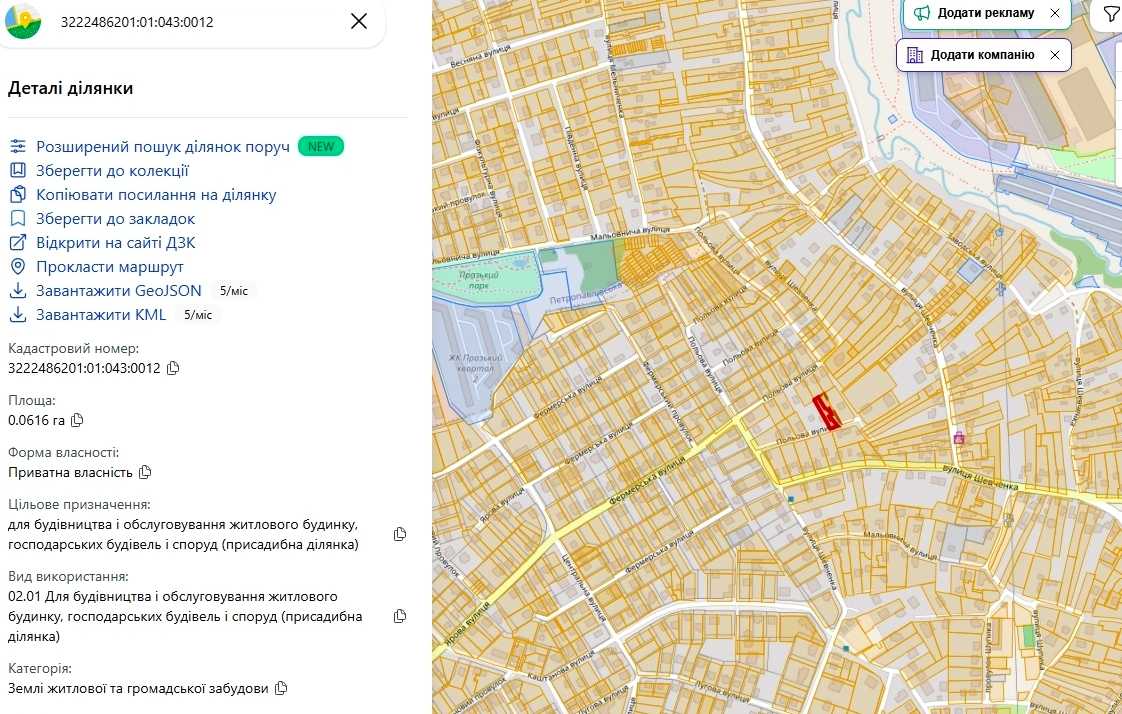Click the Деталі ділянки heading
The width and height of the screenshot is (1122, 714).
(x=71, y=88)
